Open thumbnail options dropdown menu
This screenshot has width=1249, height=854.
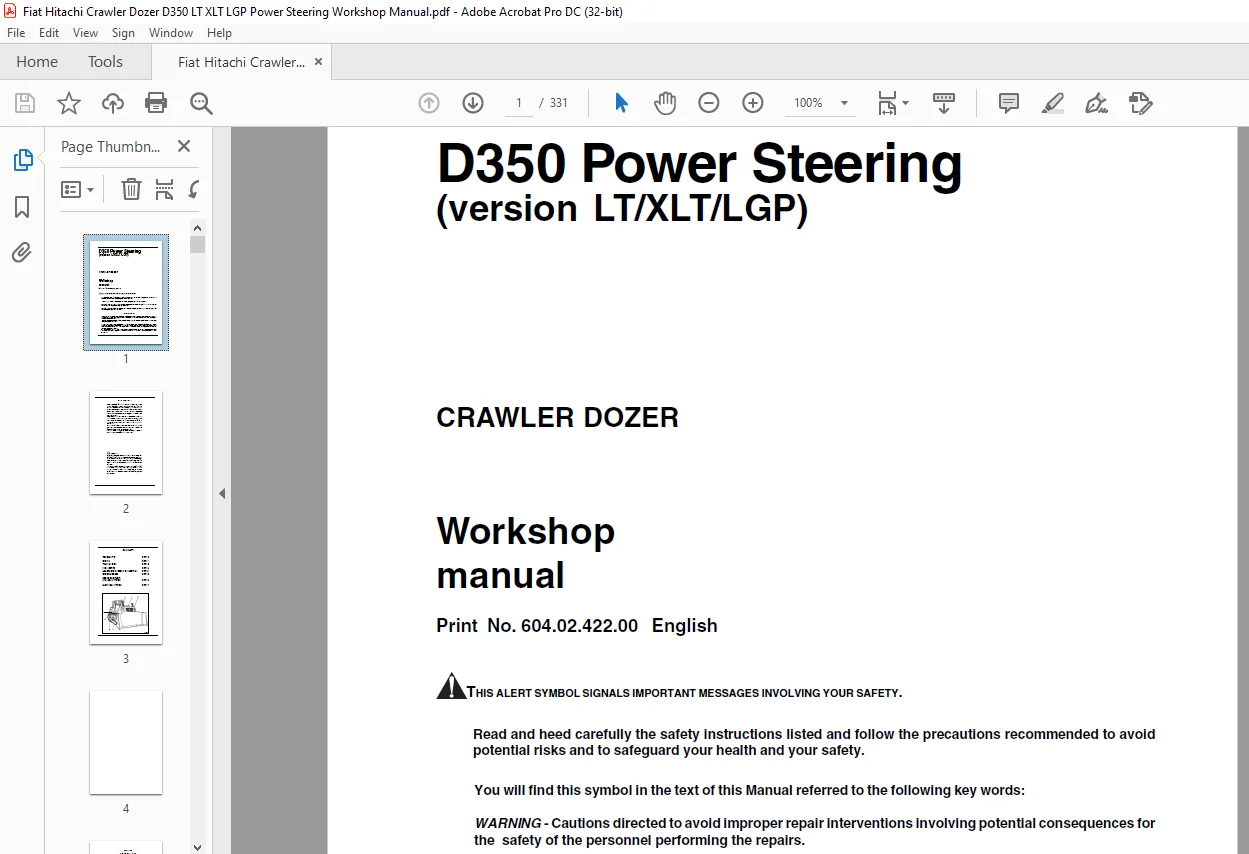click(78, 189)
